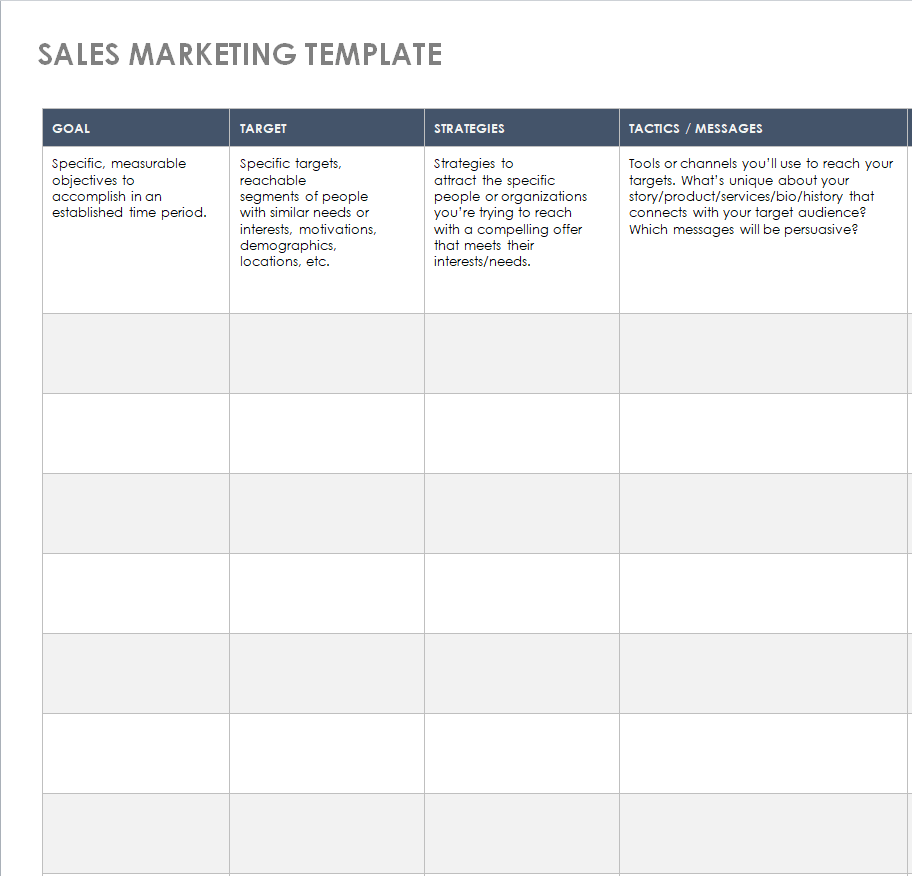Select first empty gray cell under GOAL
The width and height of the screenshot is (912, 876).
[x=136, y=354]
